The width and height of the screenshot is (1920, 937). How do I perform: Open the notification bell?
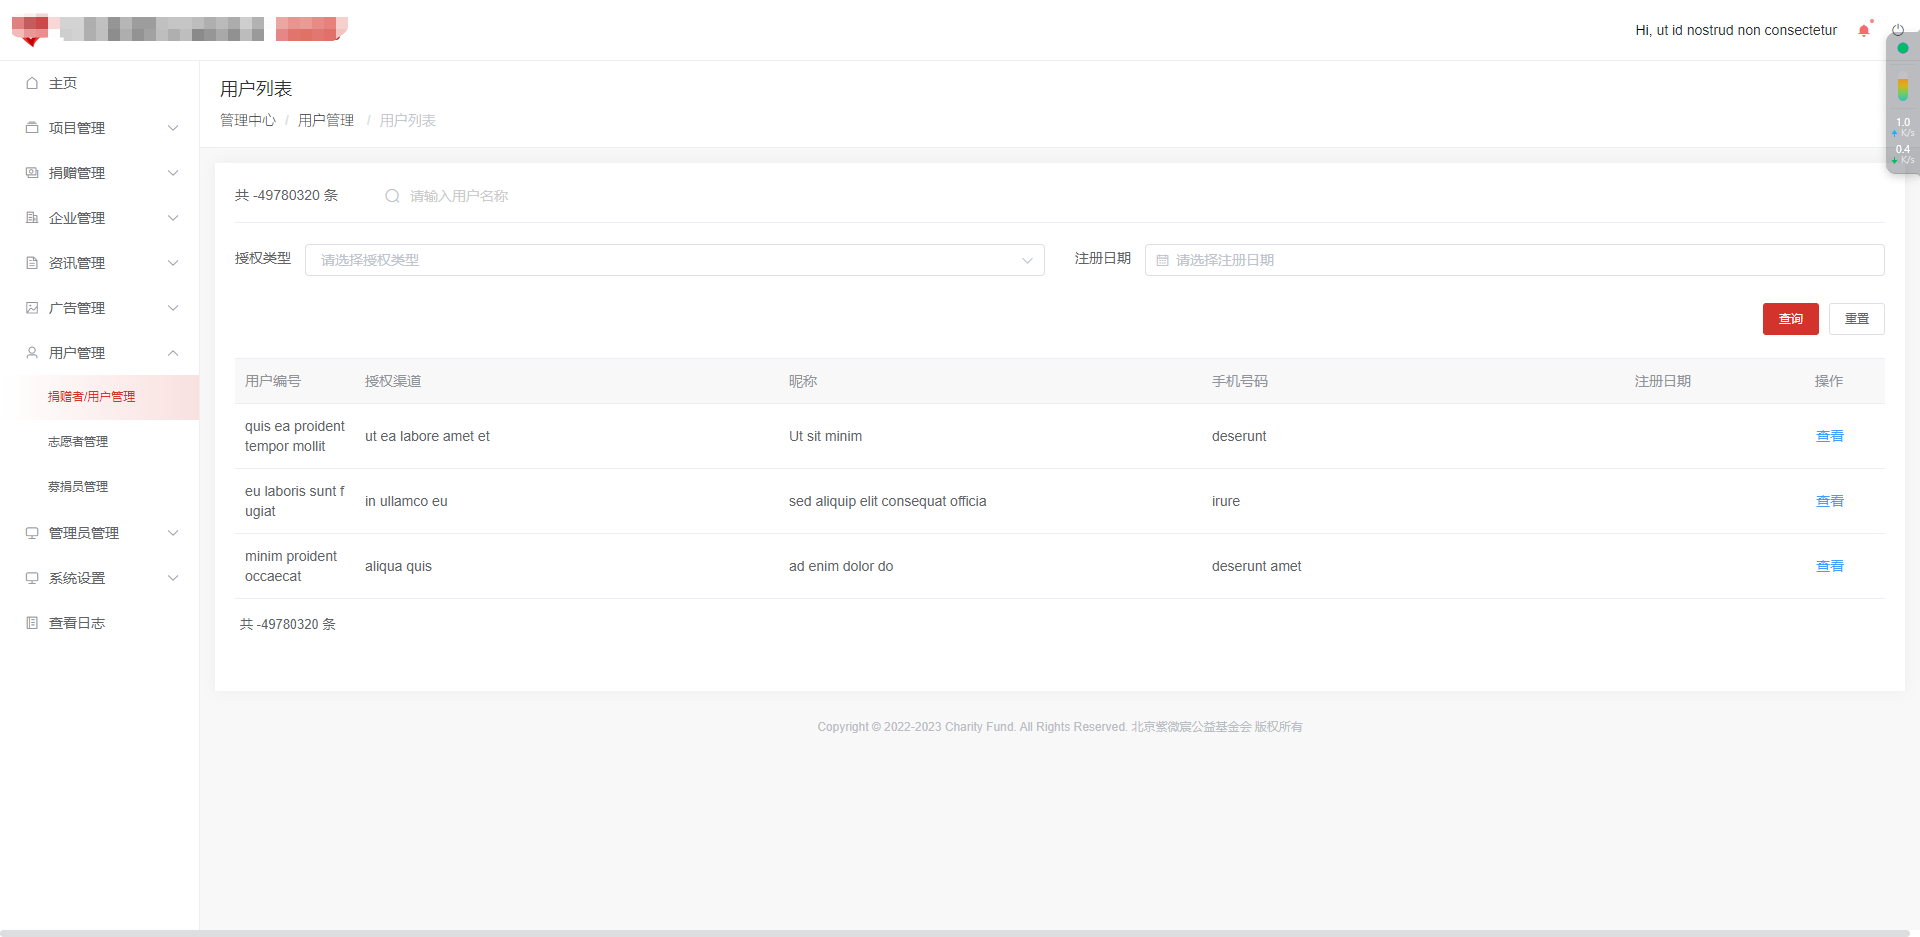pyautogui.click(x=1864, y=30)
